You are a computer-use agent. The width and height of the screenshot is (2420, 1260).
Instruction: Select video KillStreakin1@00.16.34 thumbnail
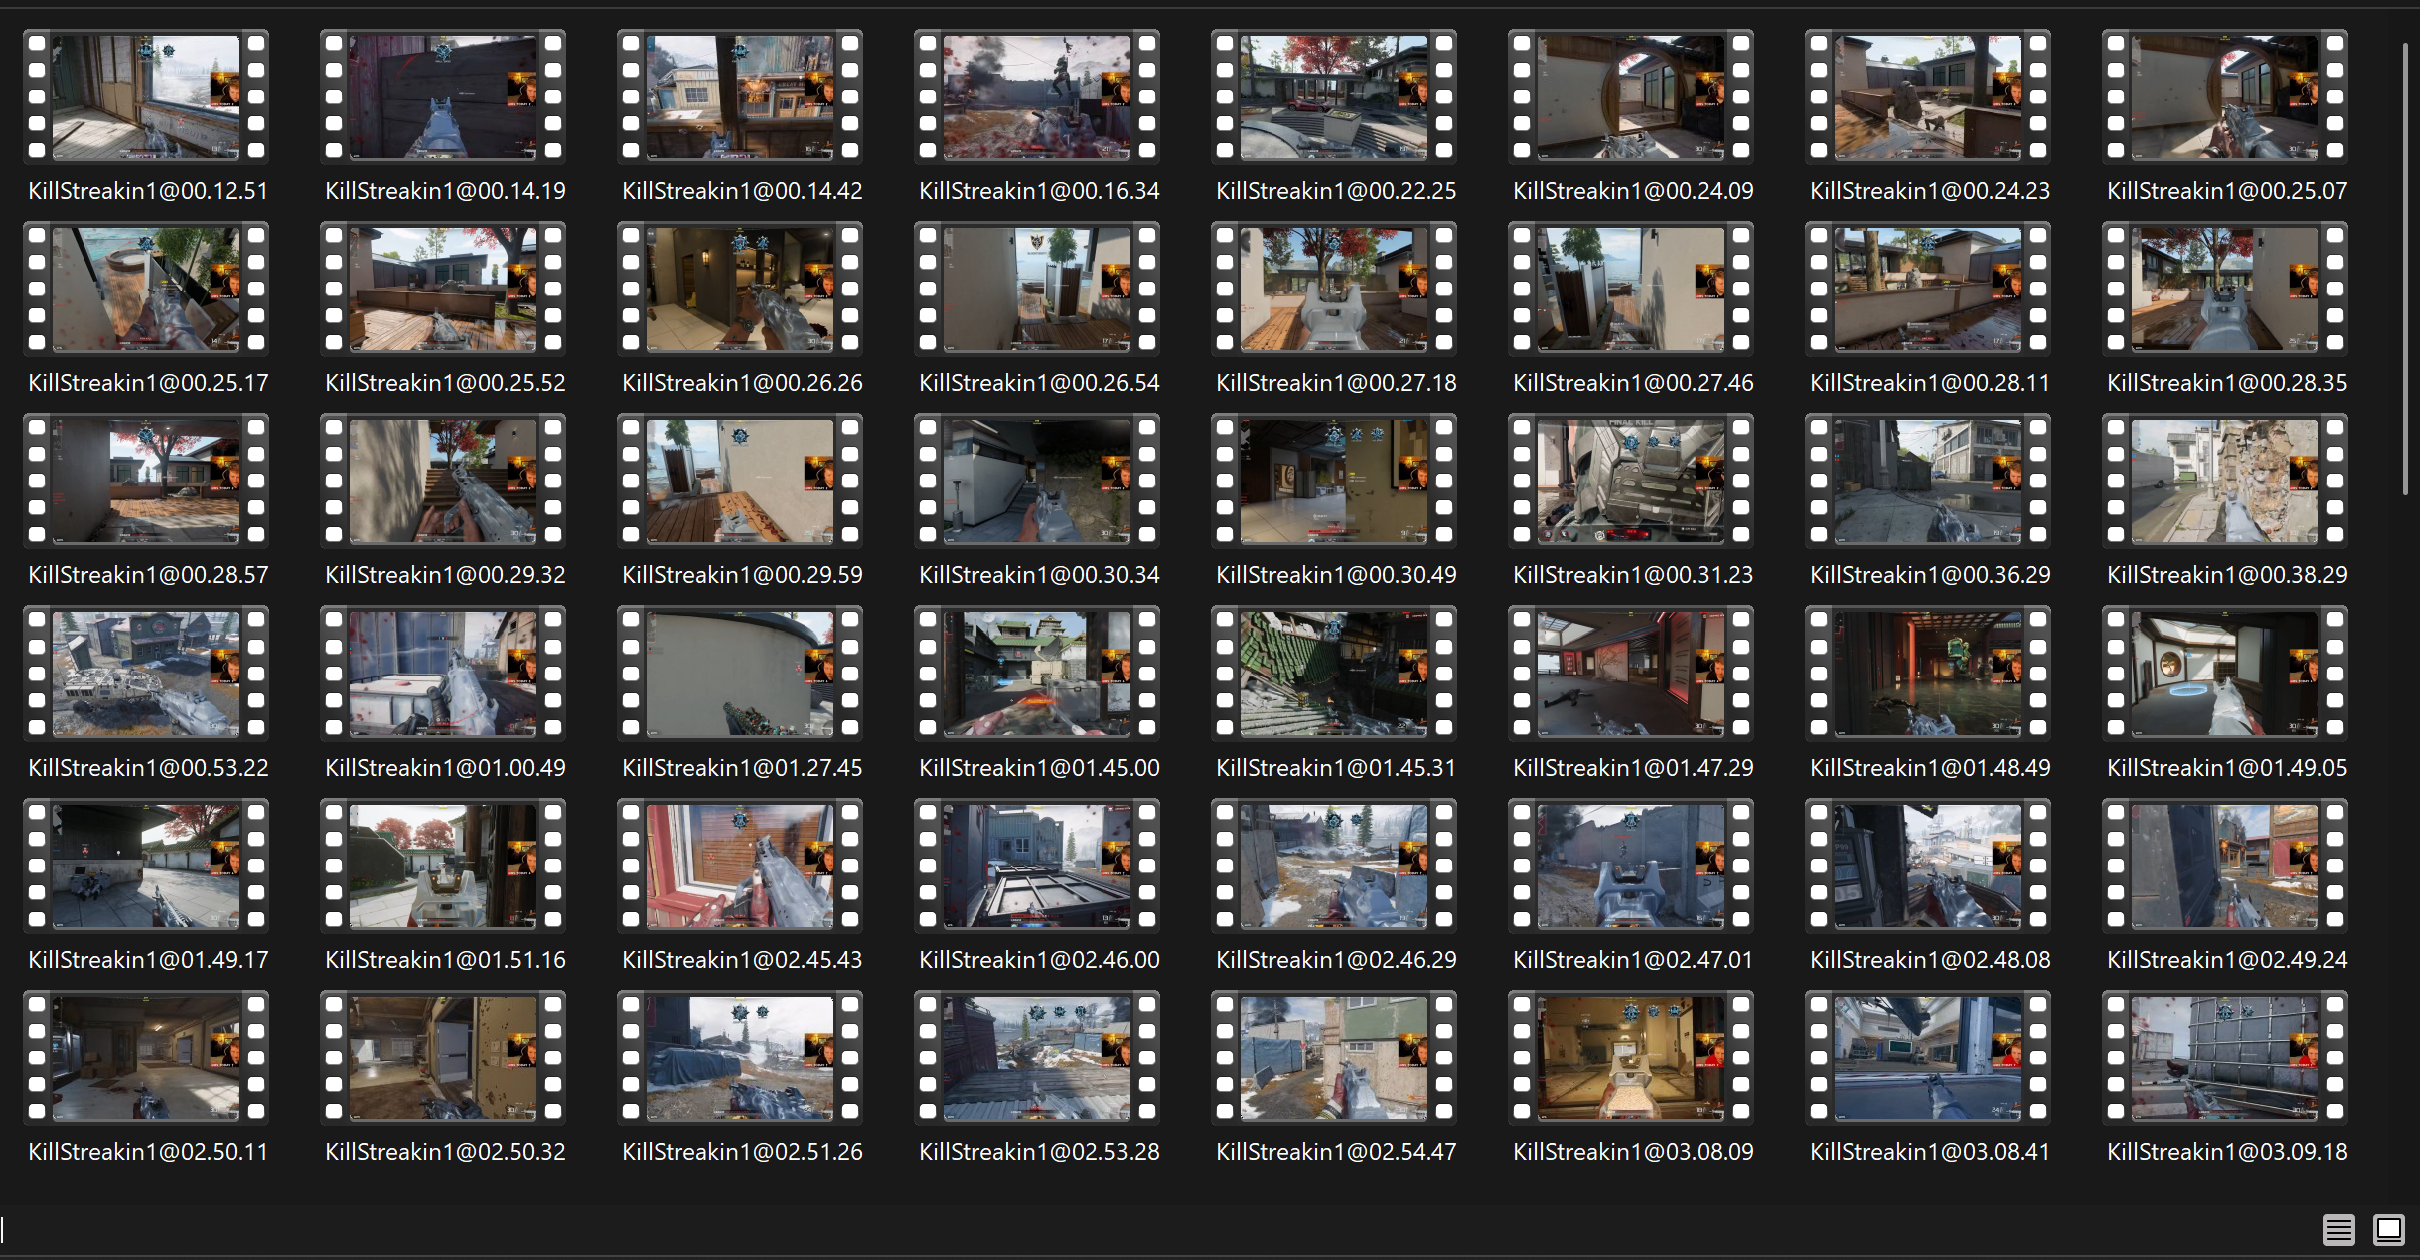(x=1037, y=97)
